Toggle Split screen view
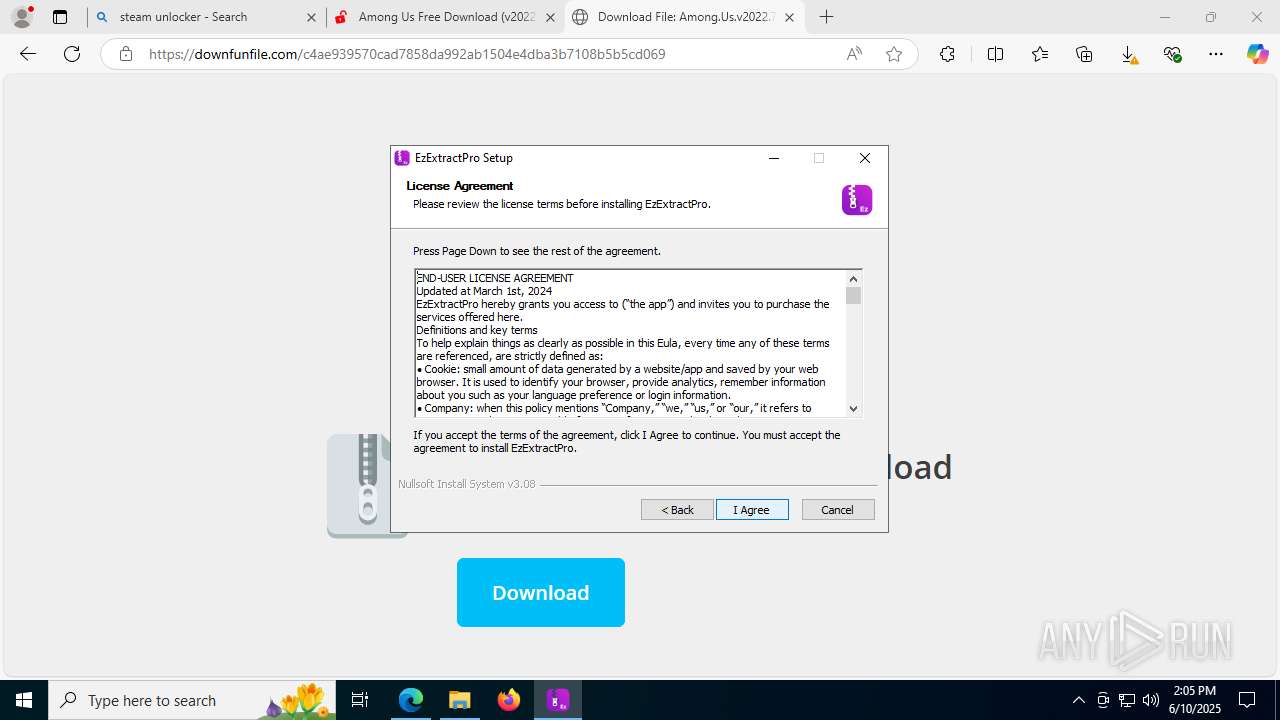 point(995,54)
